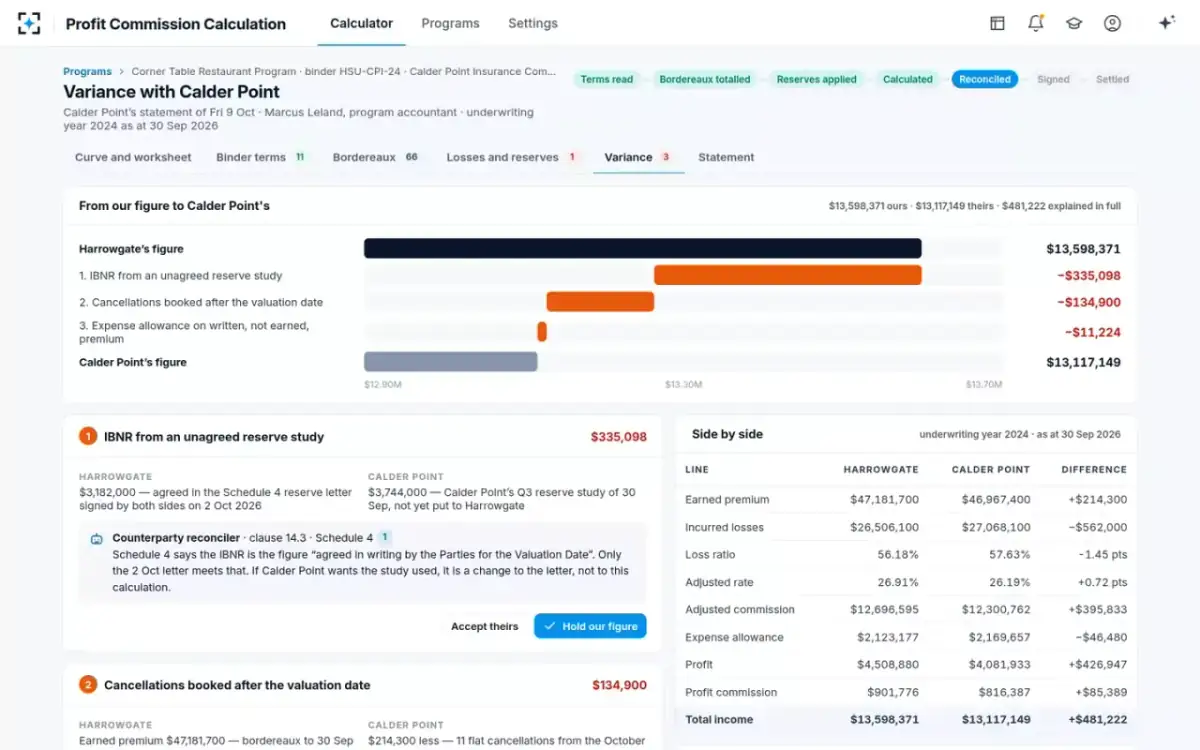Select the Reserves applied stage pill
This screenshot has width=1200, height=750.
point(817,79)
